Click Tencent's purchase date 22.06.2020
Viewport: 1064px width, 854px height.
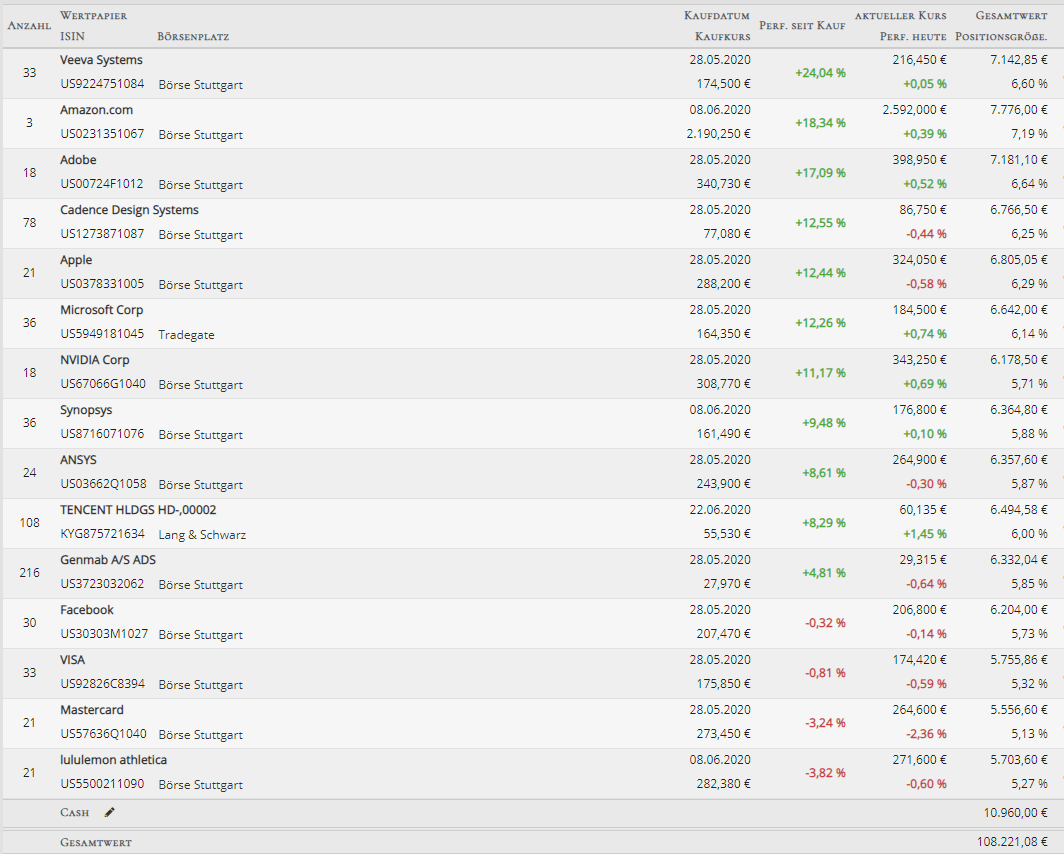[720, 510]
